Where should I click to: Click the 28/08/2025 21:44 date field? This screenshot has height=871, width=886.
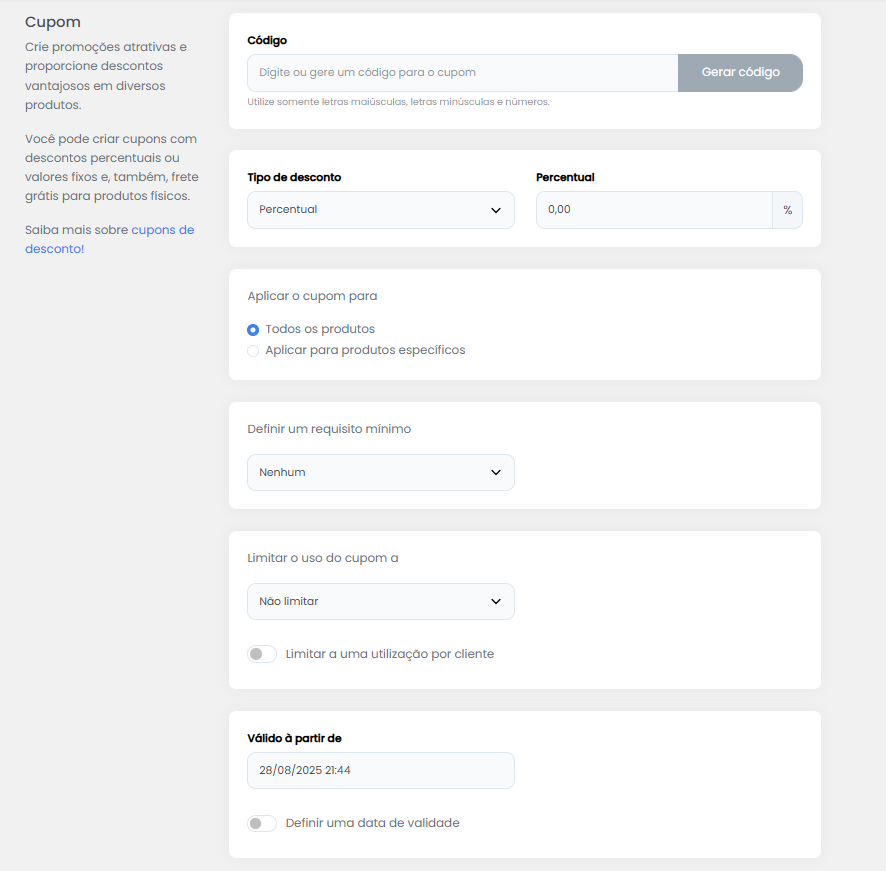(381, 770)
